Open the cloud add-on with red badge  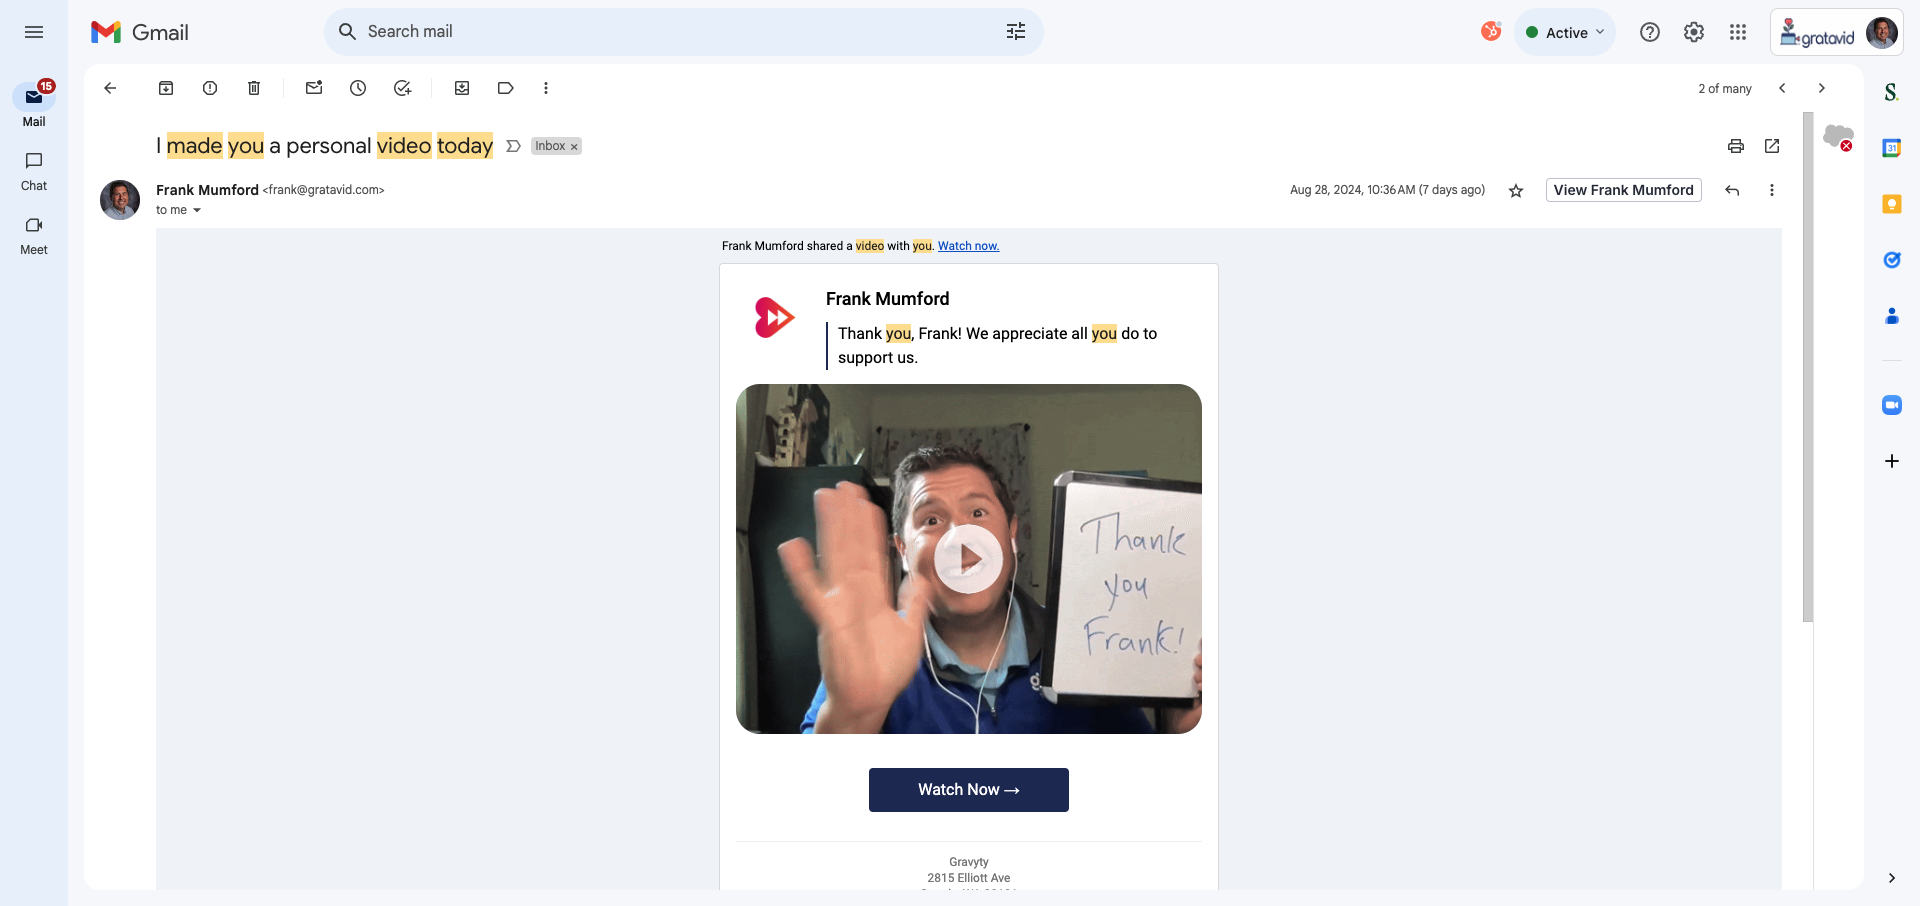[x=1838, y=137]
